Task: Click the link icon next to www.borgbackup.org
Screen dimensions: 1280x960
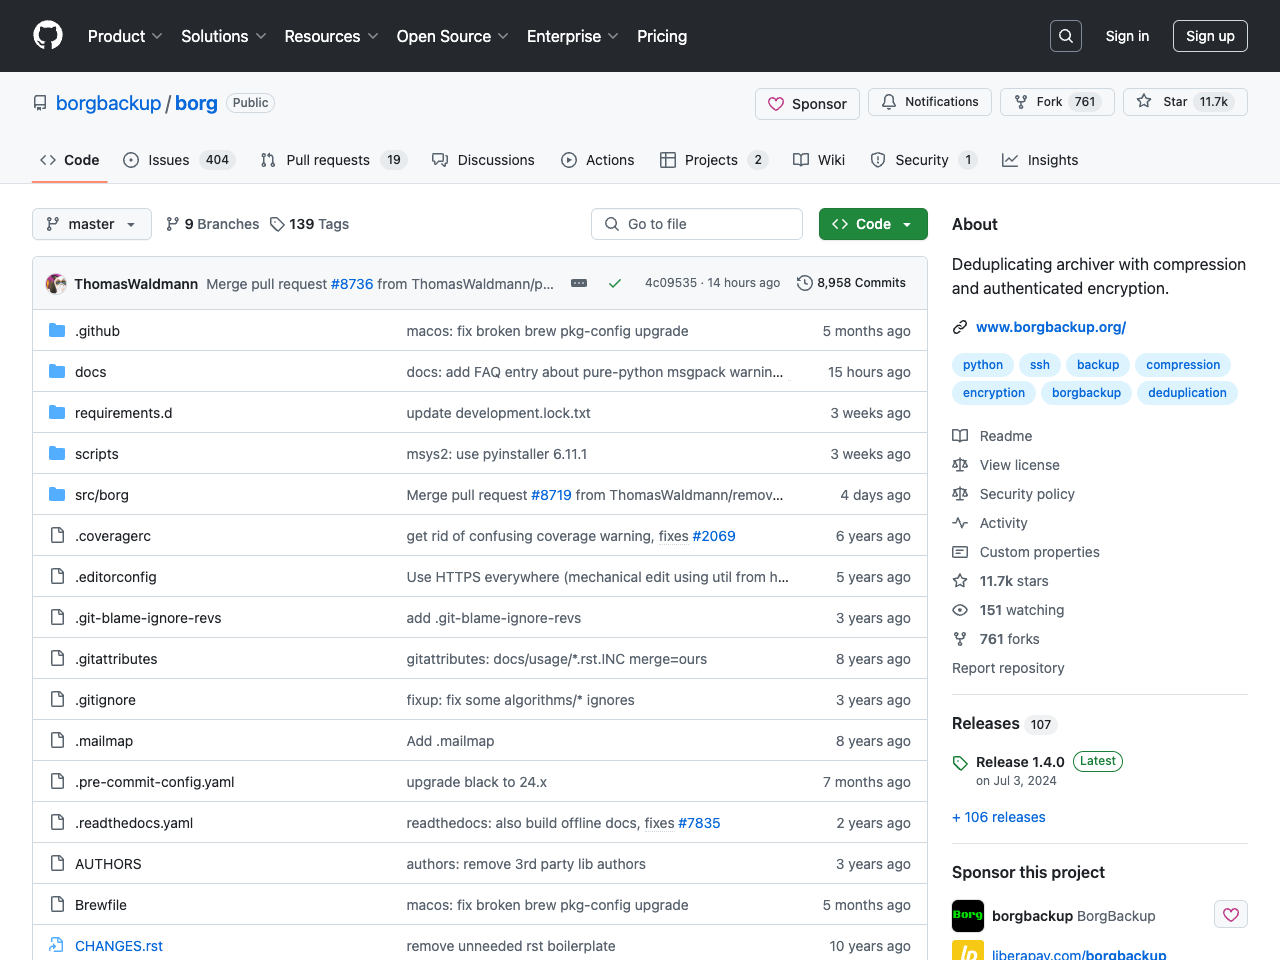Action: [x=960, y=327]
